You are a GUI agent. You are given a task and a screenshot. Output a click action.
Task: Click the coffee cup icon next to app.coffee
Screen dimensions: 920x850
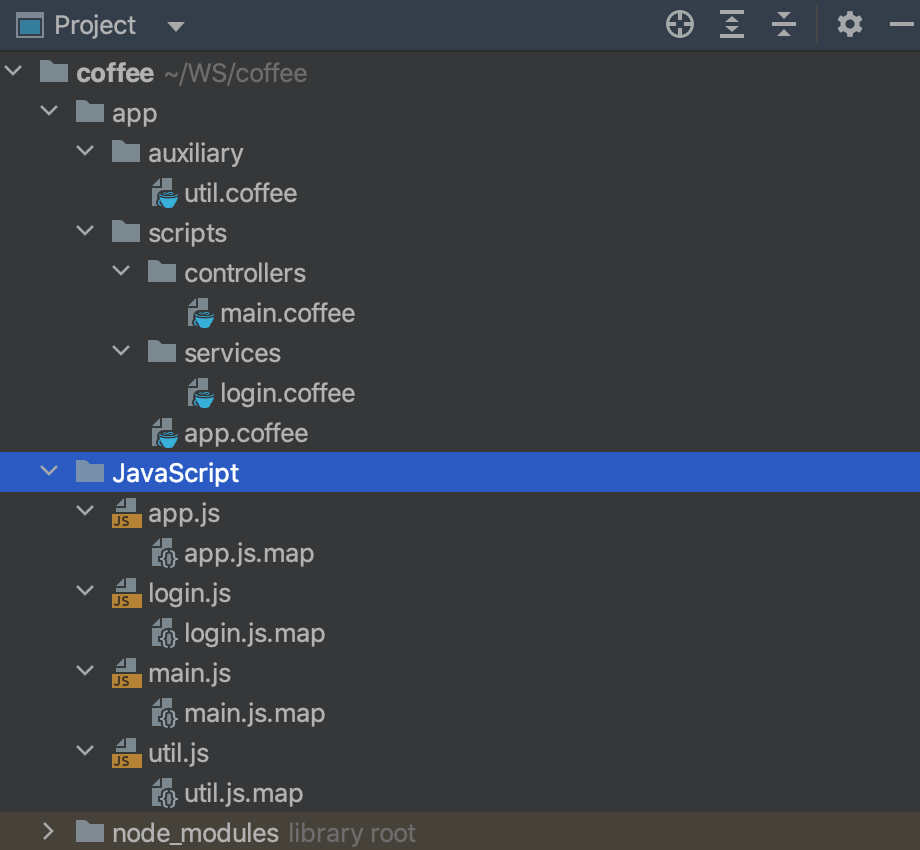(x=163, y=433)
